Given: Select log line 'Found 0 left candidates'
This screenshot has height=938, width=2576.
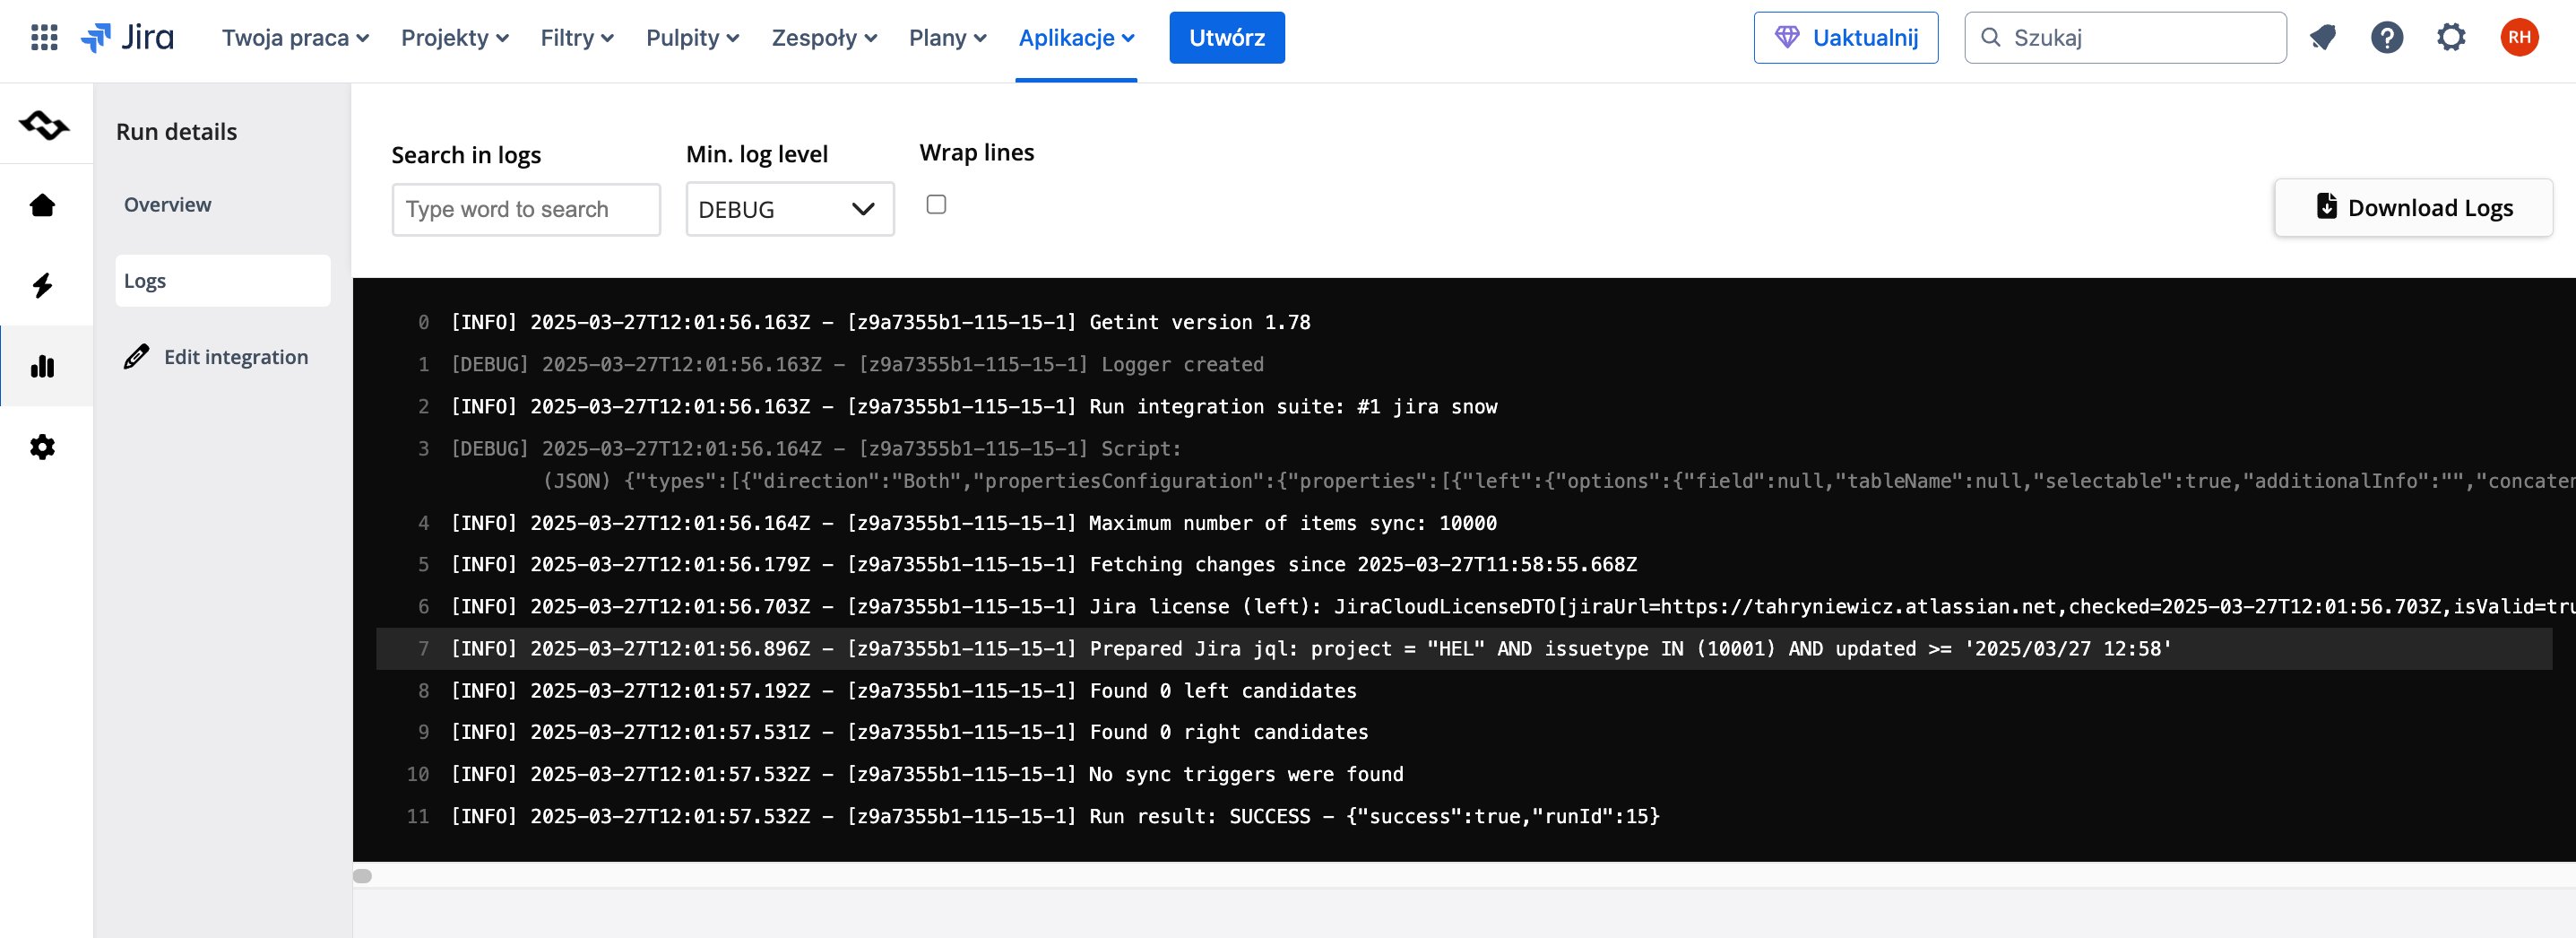Looking at the screenshot, I should [x=1464, y=690].
